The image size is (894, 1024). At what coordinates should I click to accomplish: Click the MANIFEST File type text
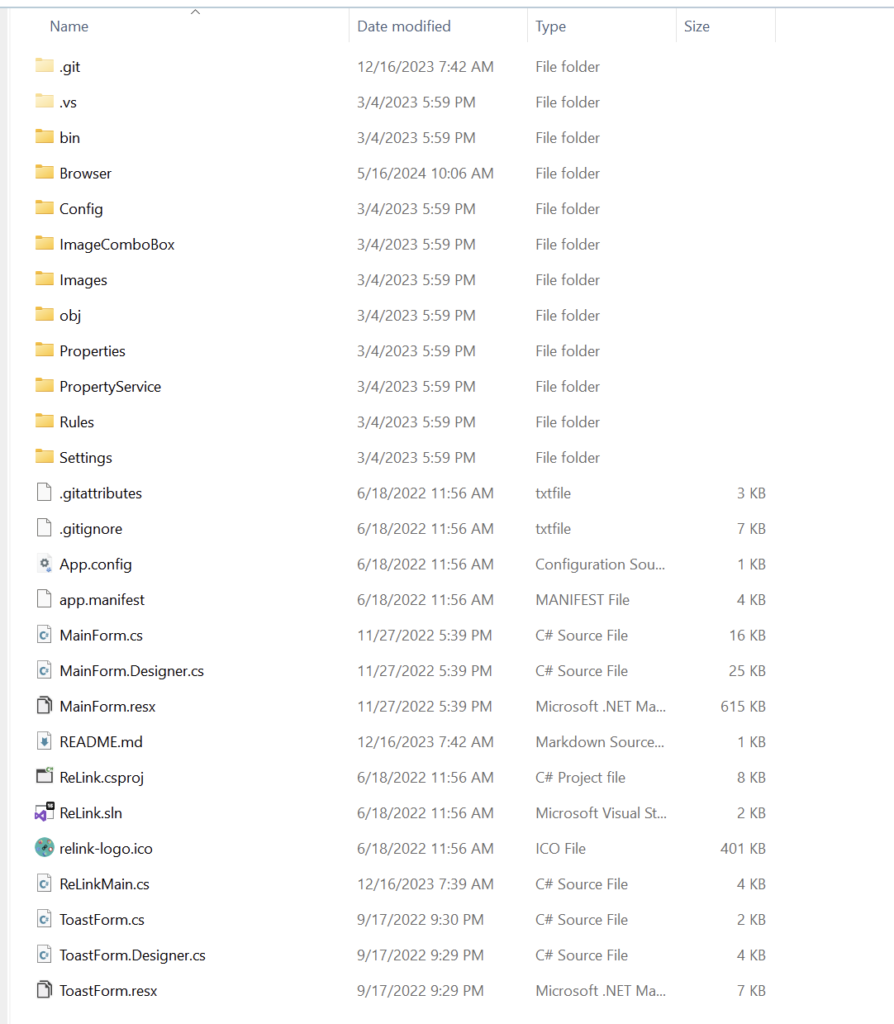pyautogui.click(x=583, y=600)
